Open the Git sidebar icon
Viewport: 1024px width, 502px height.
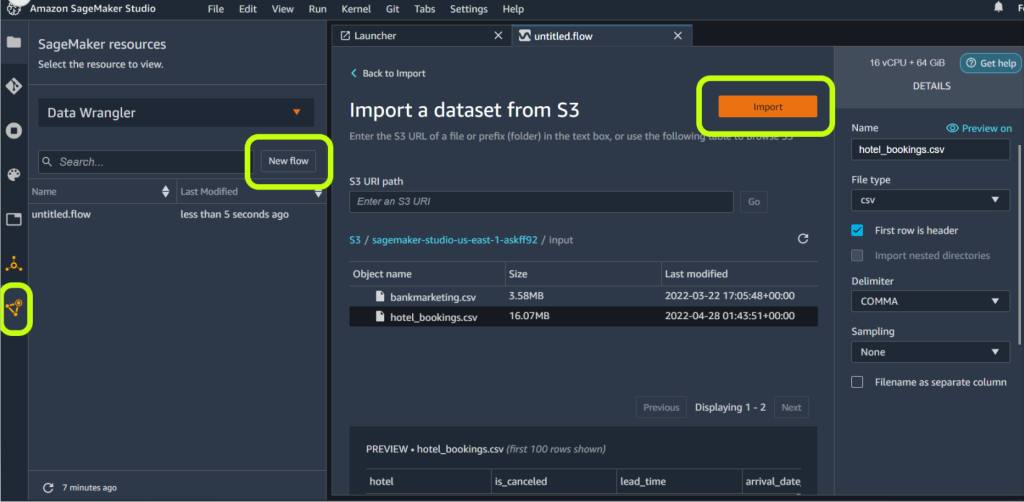(13, 86)
